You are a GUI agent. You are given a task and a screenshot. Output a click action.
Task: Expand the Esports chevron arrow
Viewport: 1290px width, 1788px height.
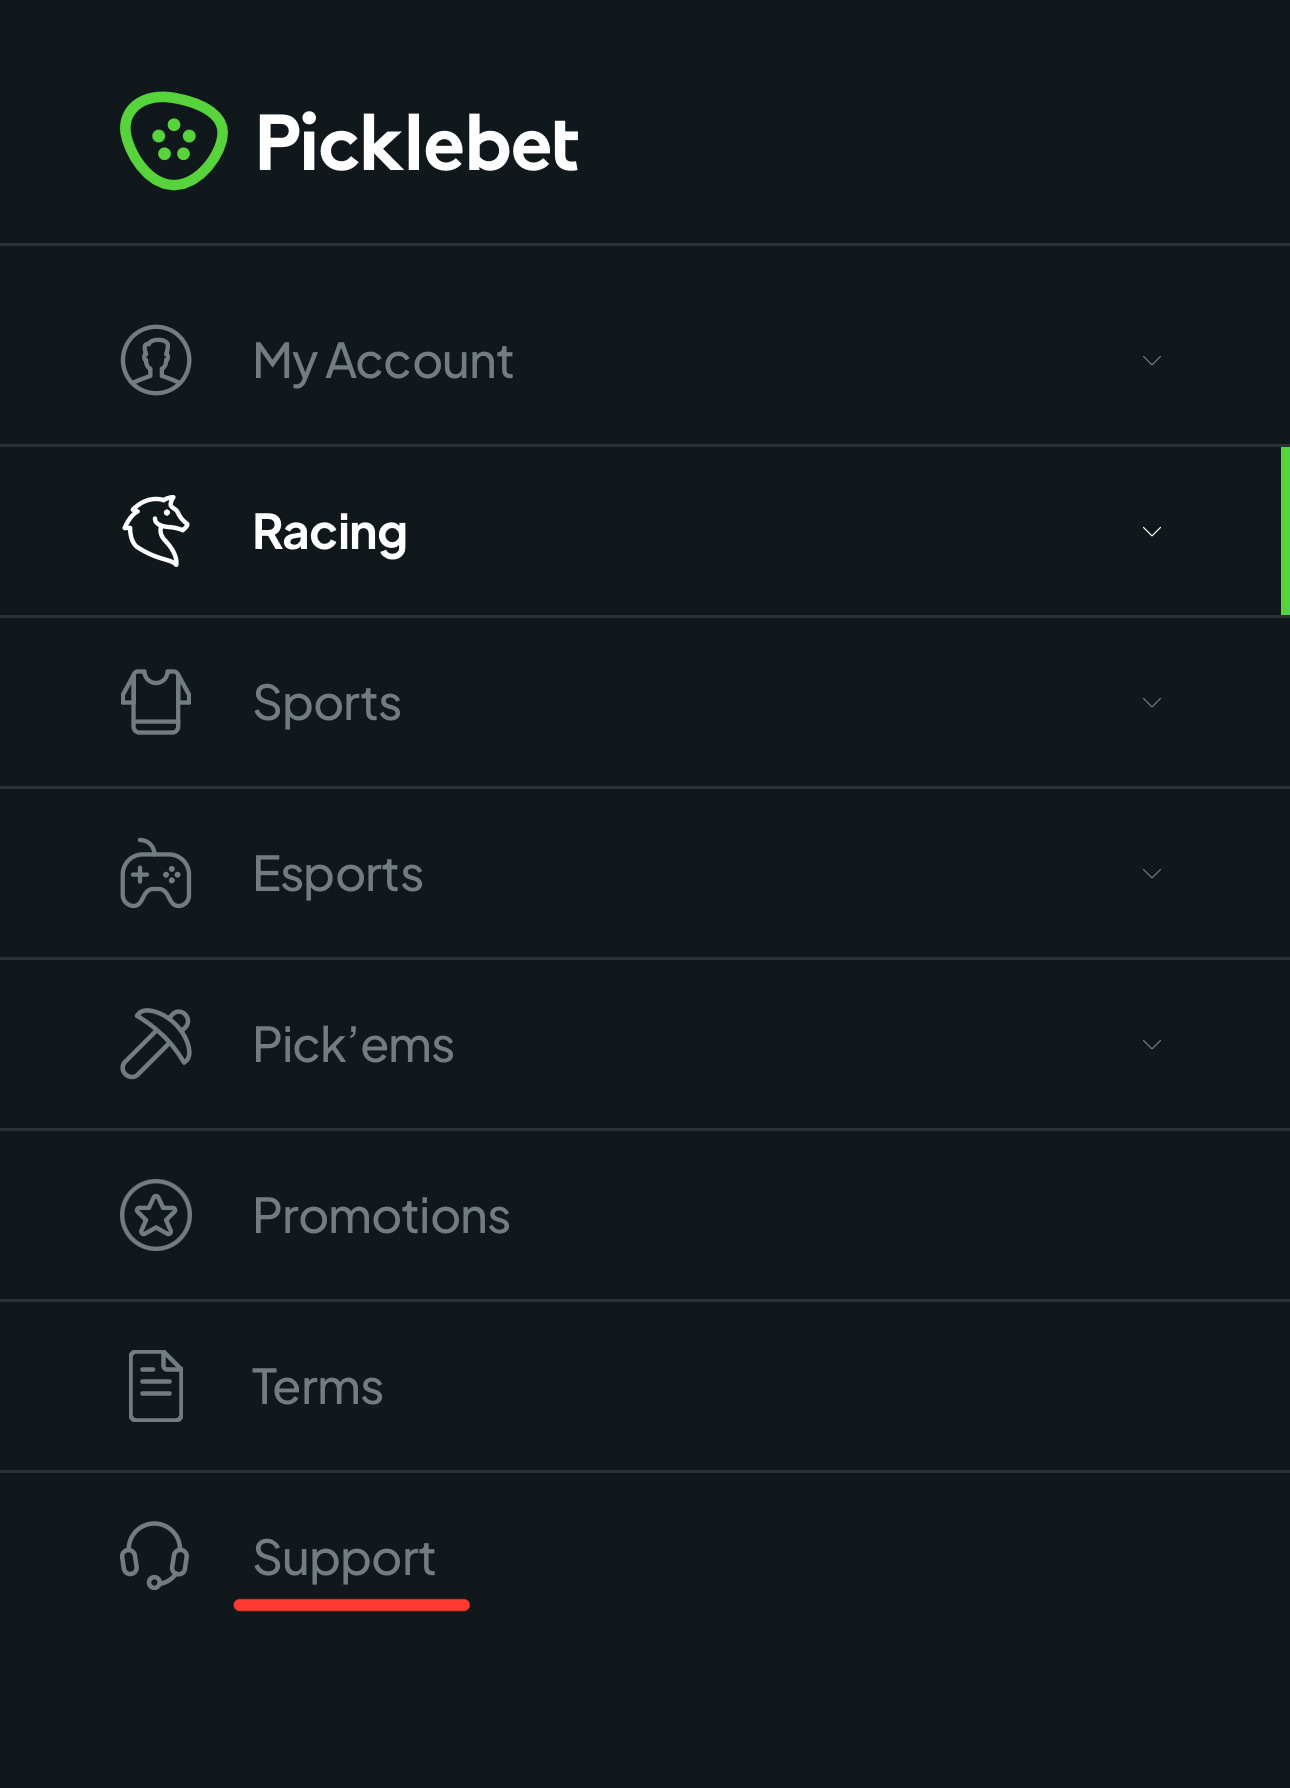tap(1152, 873)
